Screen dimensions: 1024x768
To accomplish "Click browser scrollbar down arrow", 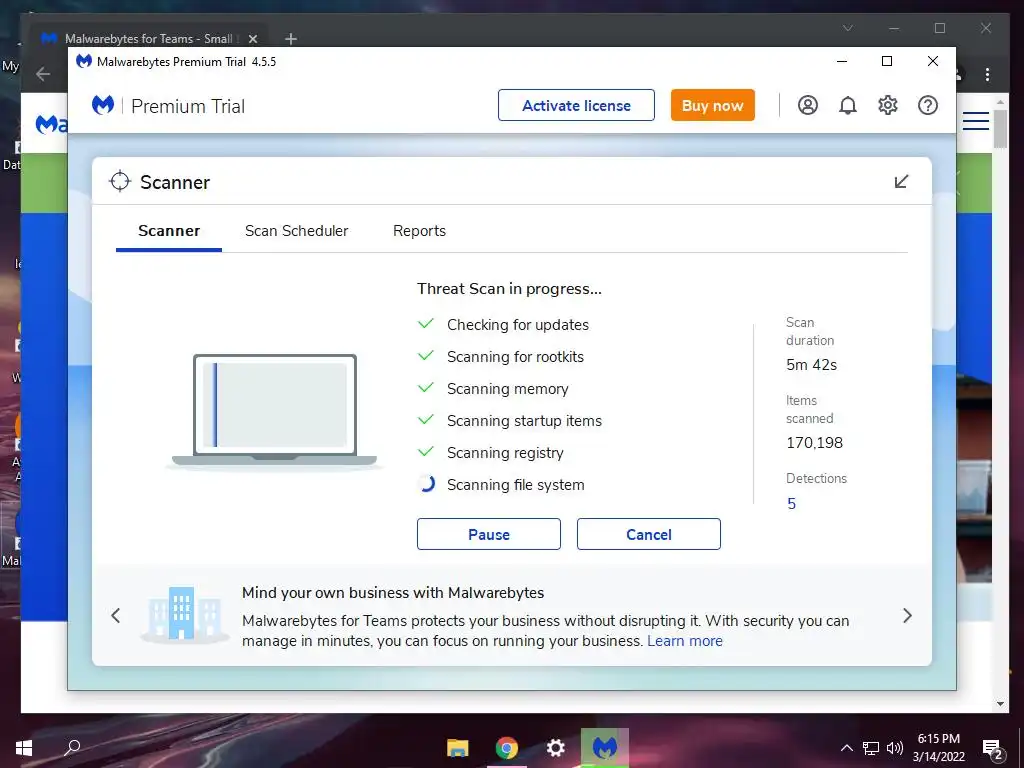I will 1000,704.
